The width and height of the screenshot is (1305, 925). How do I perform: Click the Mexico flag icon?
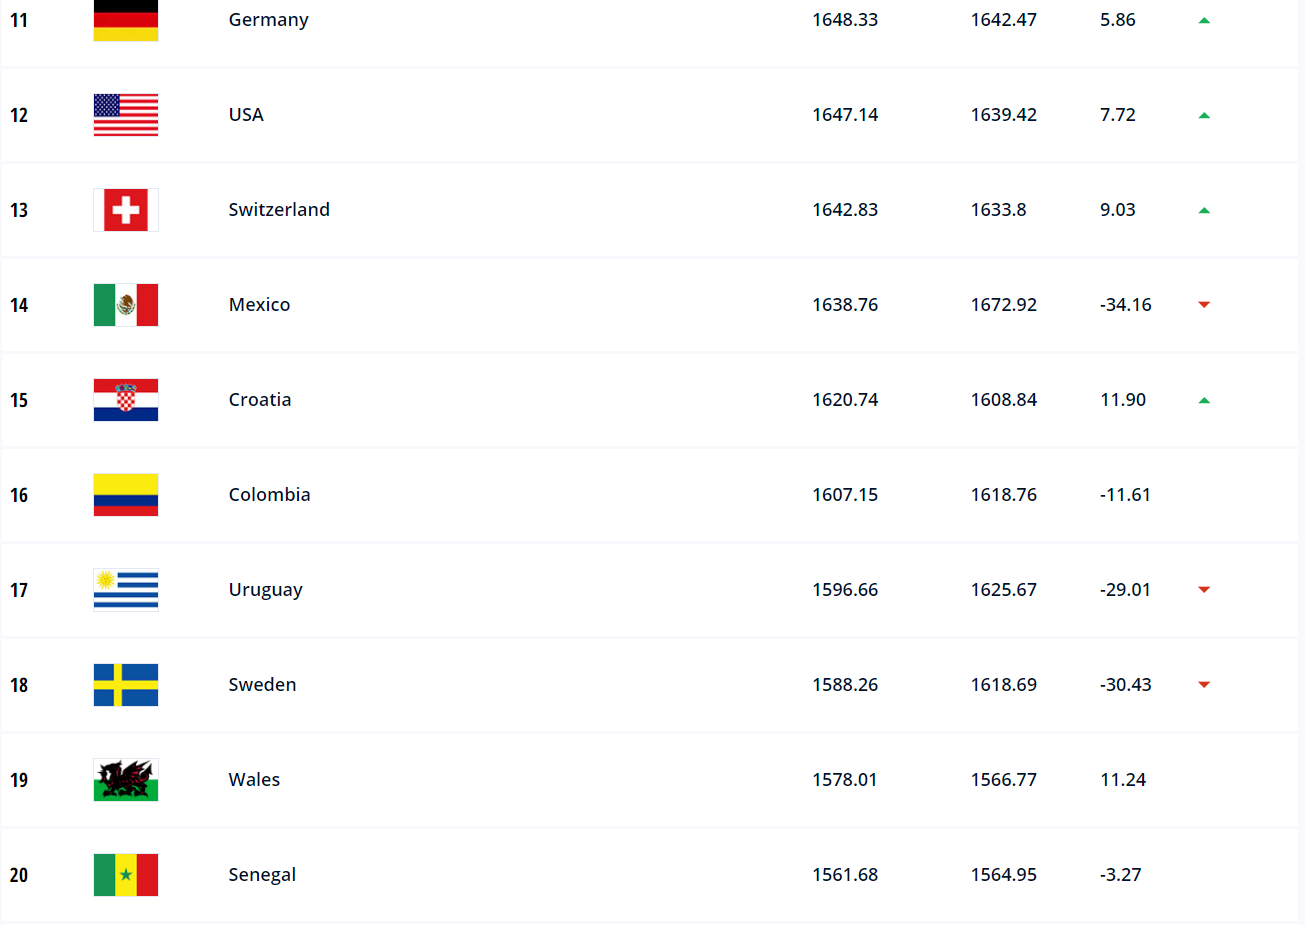[x=126, y=305]
